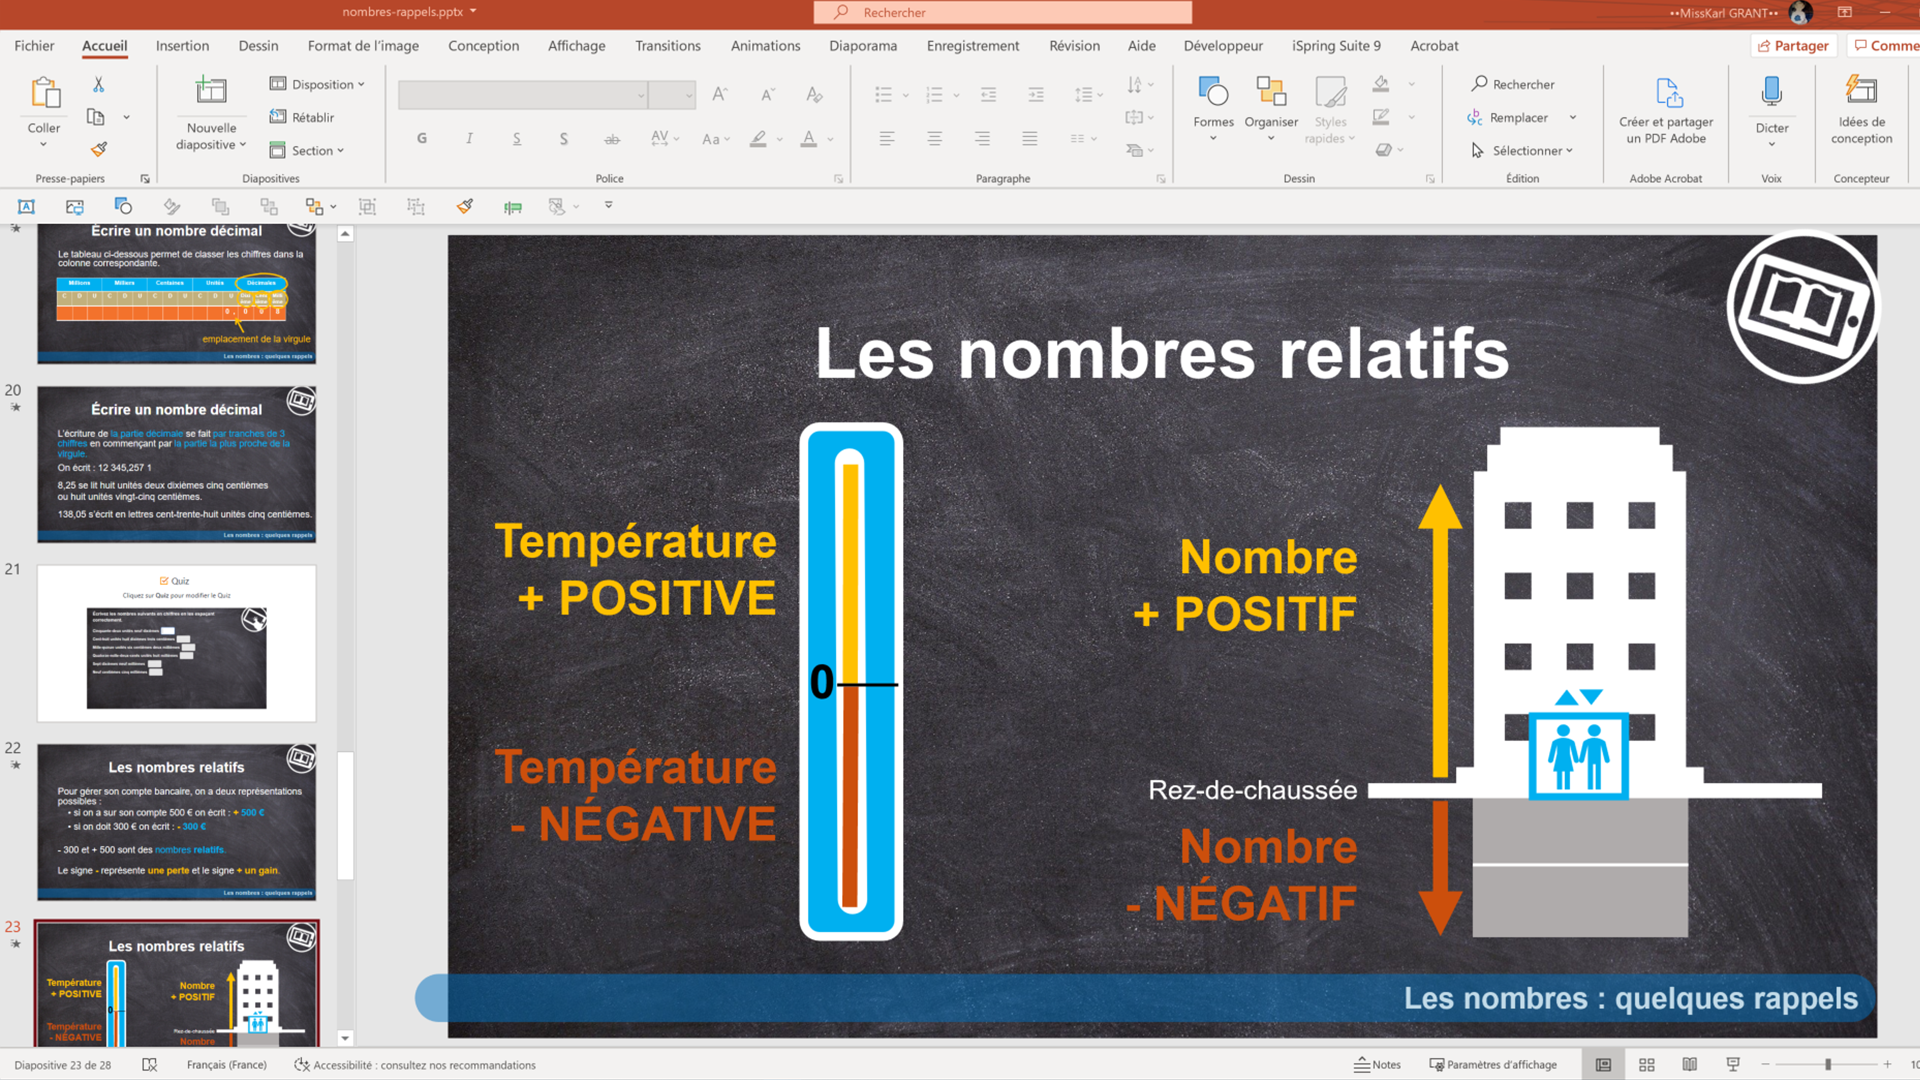Click the Couper scissors icon

[x=98, y=85]
